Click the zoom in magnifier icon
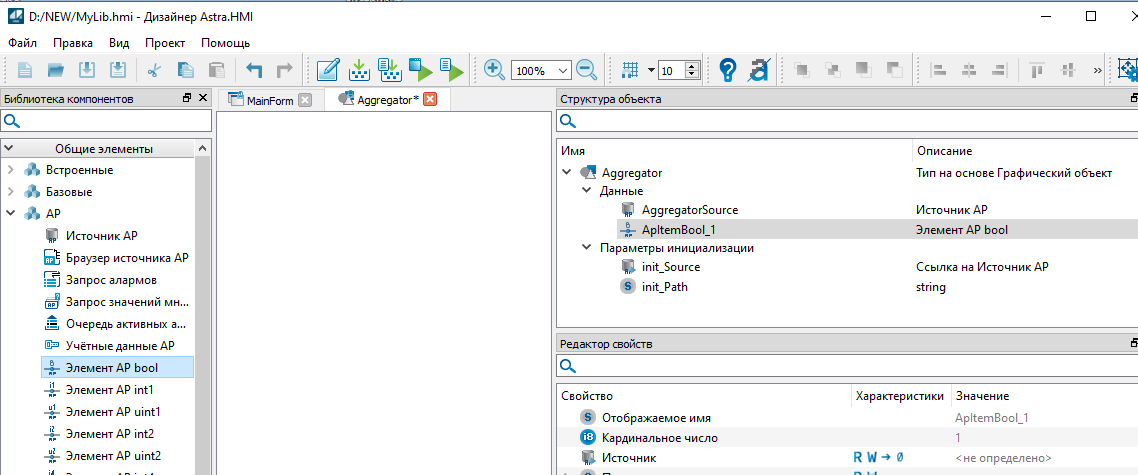Viewport: 1138px width, 475px height. 494,70
